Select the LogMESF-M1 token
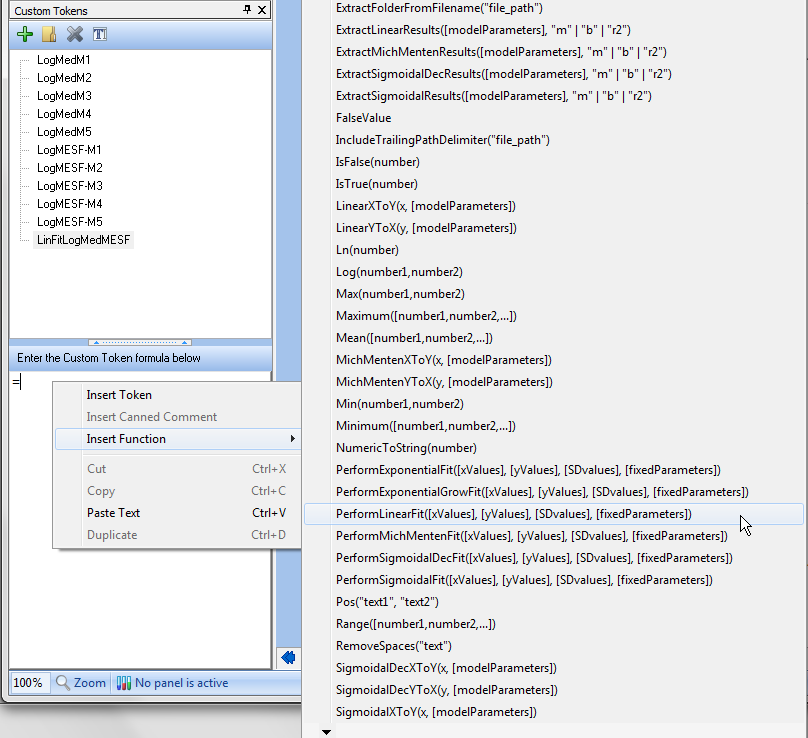 point(69,150)
